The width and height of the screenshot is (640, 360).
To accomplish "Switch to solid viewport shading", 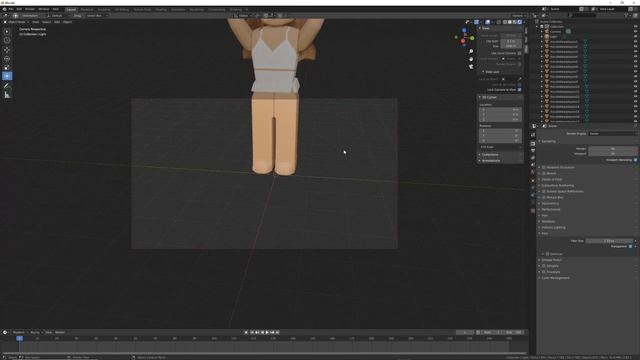I will (x=510, y=22).
